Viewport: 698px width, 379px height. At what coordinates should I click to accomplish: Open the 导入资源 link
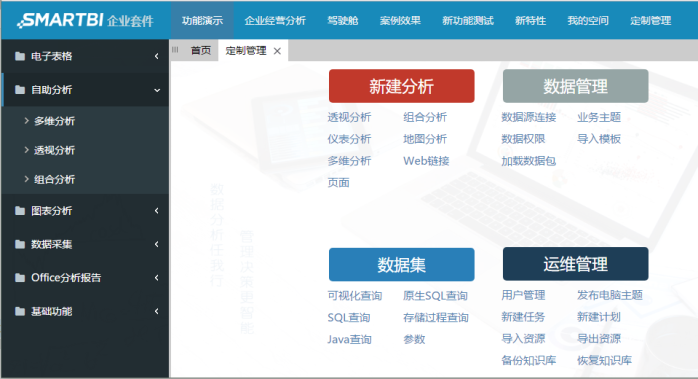pos(524,338)
